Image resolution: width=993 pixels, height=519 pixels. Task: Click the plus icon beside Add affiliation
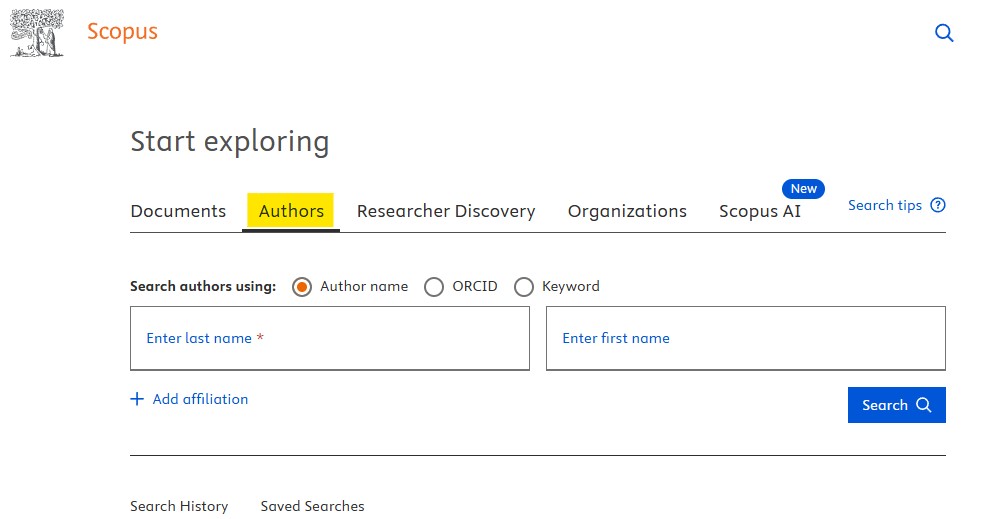[x=137, y=399]
